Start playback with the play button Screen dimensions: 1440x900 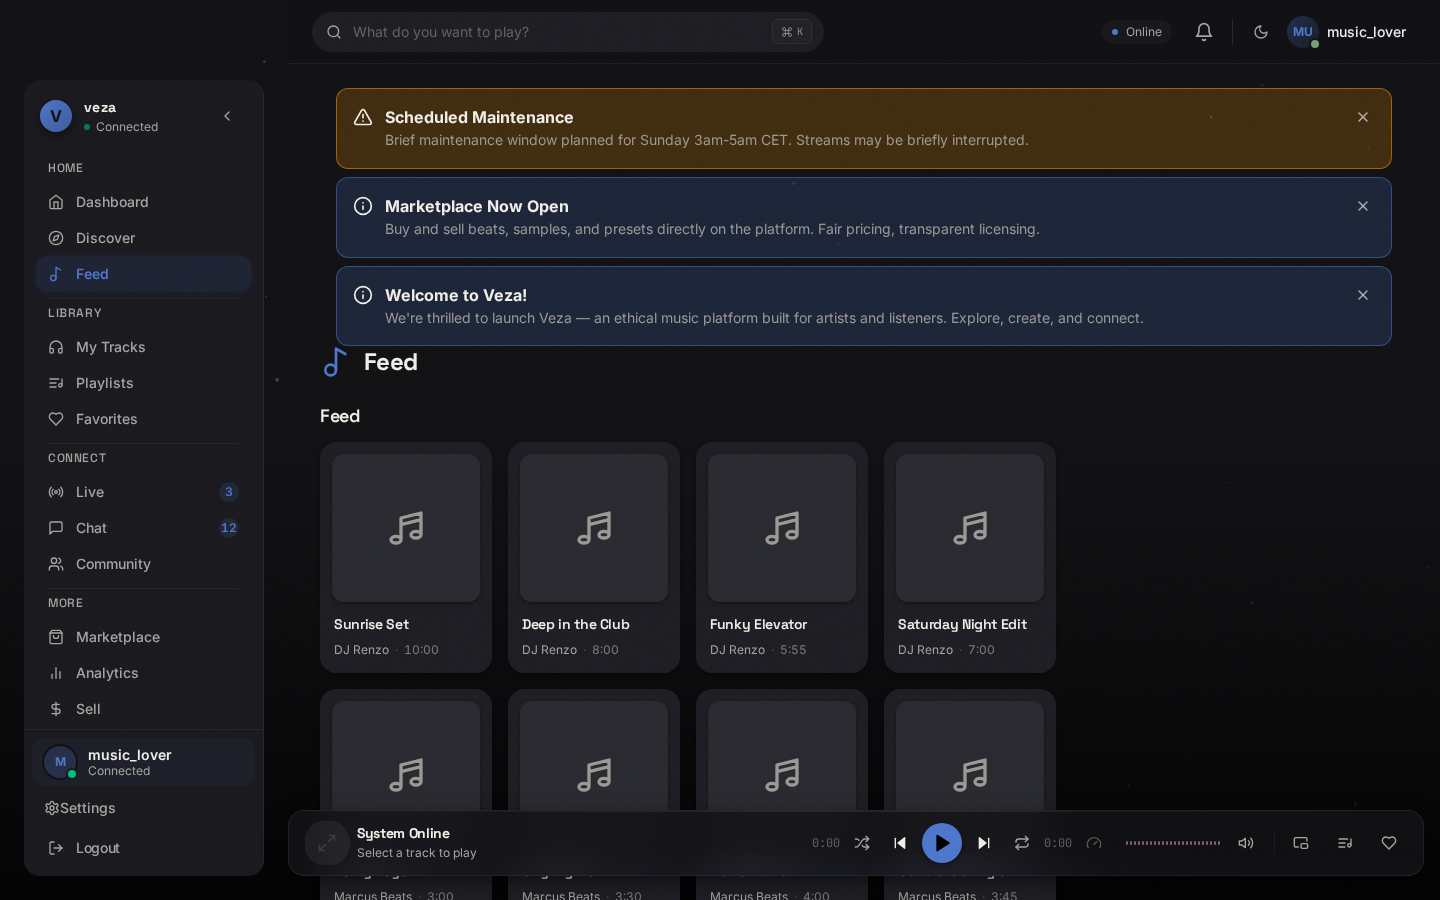(942, 843)
